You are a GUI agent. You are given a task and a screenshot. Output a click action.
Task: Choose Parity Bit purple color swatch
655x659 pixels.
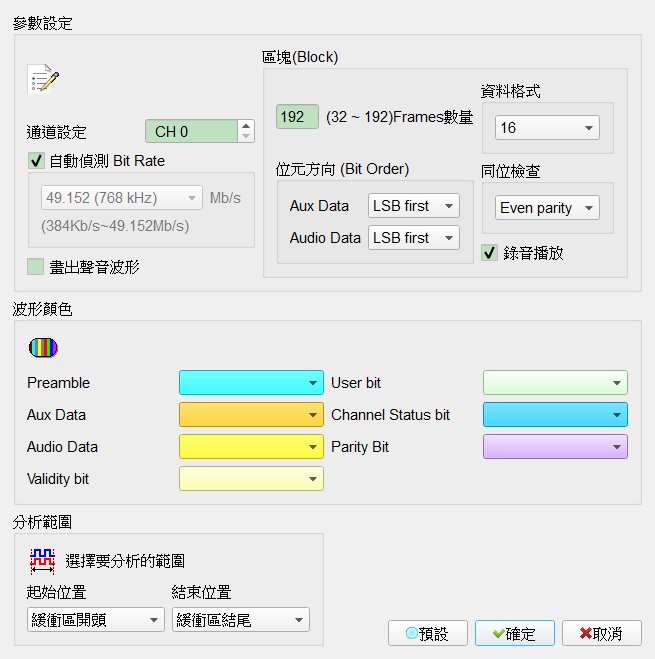tap(555, 446)
